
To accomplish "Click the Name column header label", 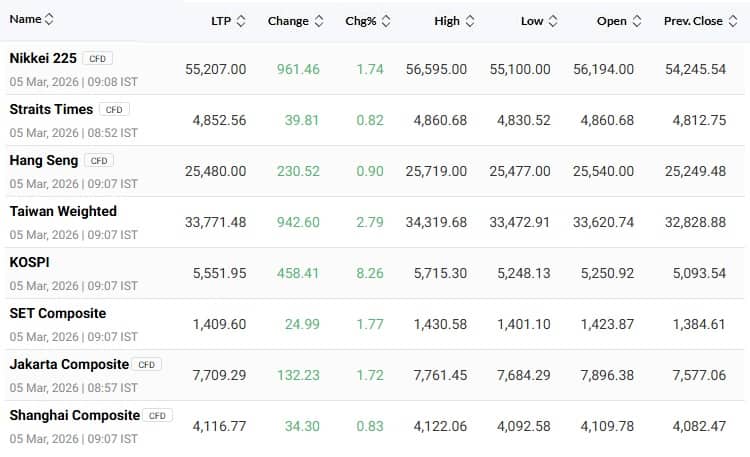I will [25, 19].
